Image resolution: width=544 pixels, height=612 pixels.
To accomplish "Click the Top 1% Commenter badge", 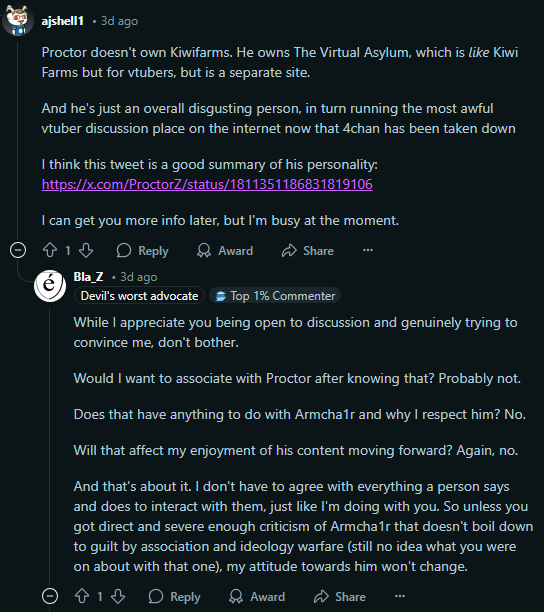I will click(275, 296).
